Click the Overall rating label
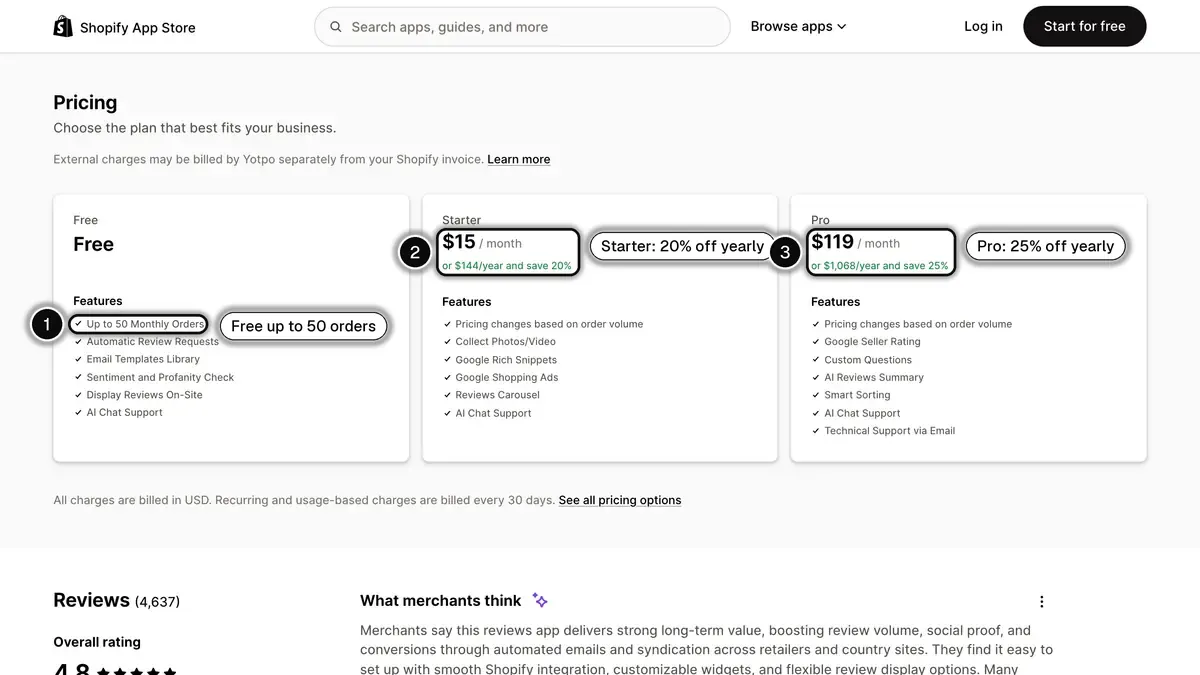 (x=97, y=642)
